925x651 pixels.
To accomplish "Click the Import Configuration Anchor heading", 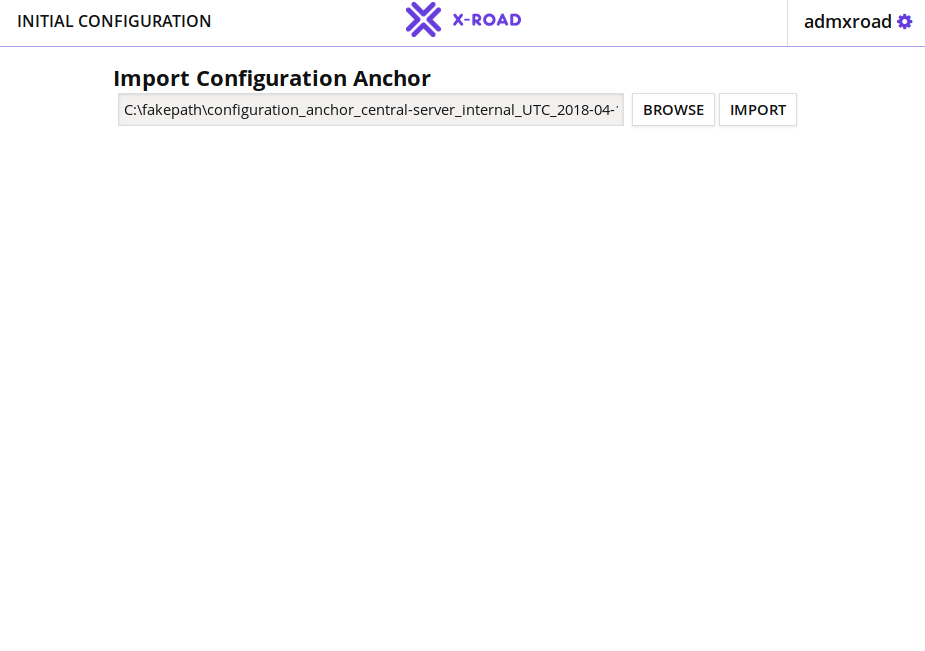I will [x=272, y=78].
